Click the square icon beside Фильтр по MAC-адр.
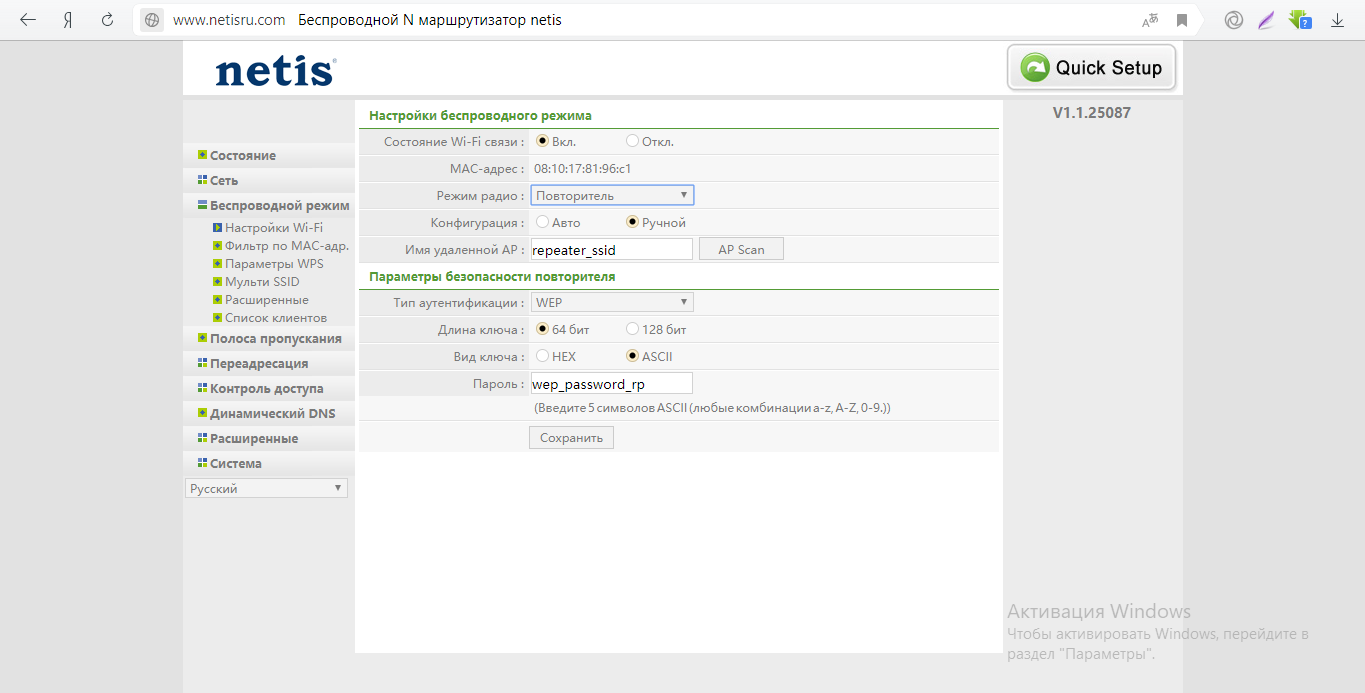 point(216,245)
